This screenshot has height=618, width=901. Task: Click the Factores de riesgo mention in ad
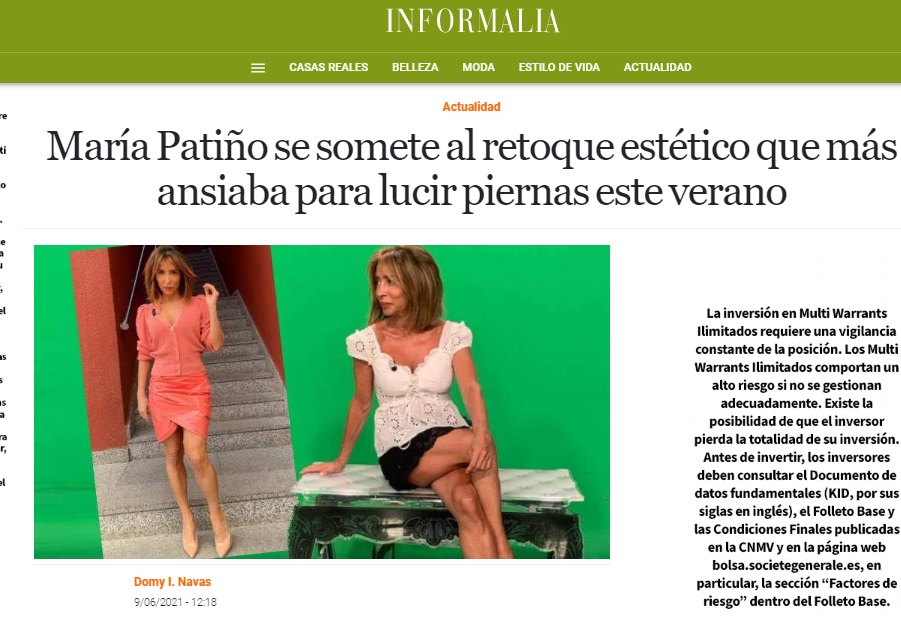(x=827, y=592)
